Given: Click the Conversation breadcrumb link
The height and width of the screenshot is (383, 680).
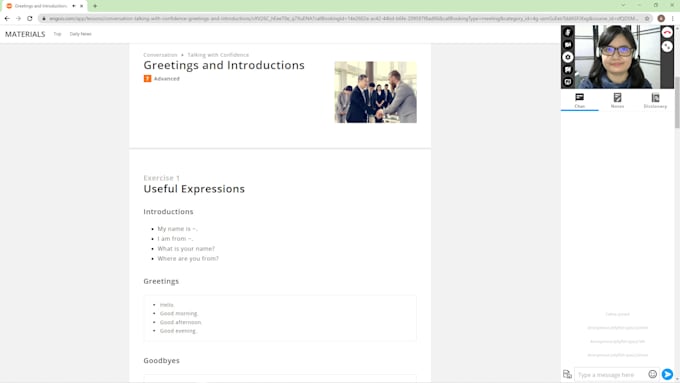Looking at the screenshot, I should tap(160, 55).
